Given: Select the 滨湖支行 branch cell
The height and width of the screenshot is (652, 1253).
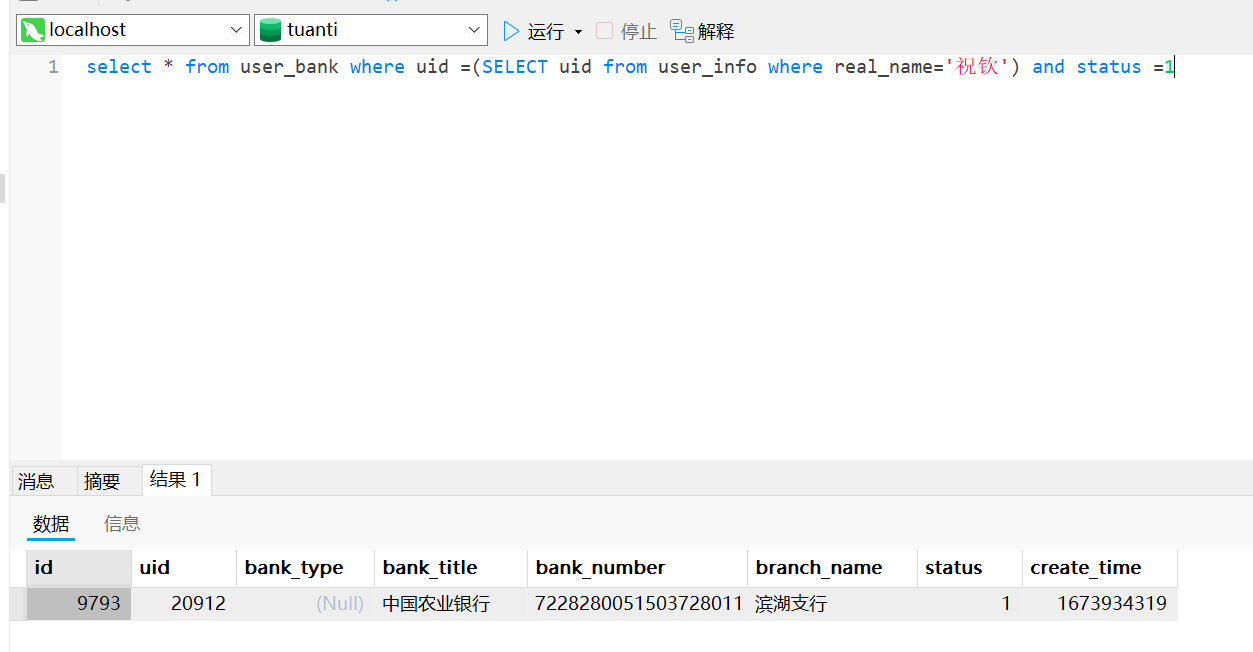Looking at the screenshot, I should tap(832, 604).
